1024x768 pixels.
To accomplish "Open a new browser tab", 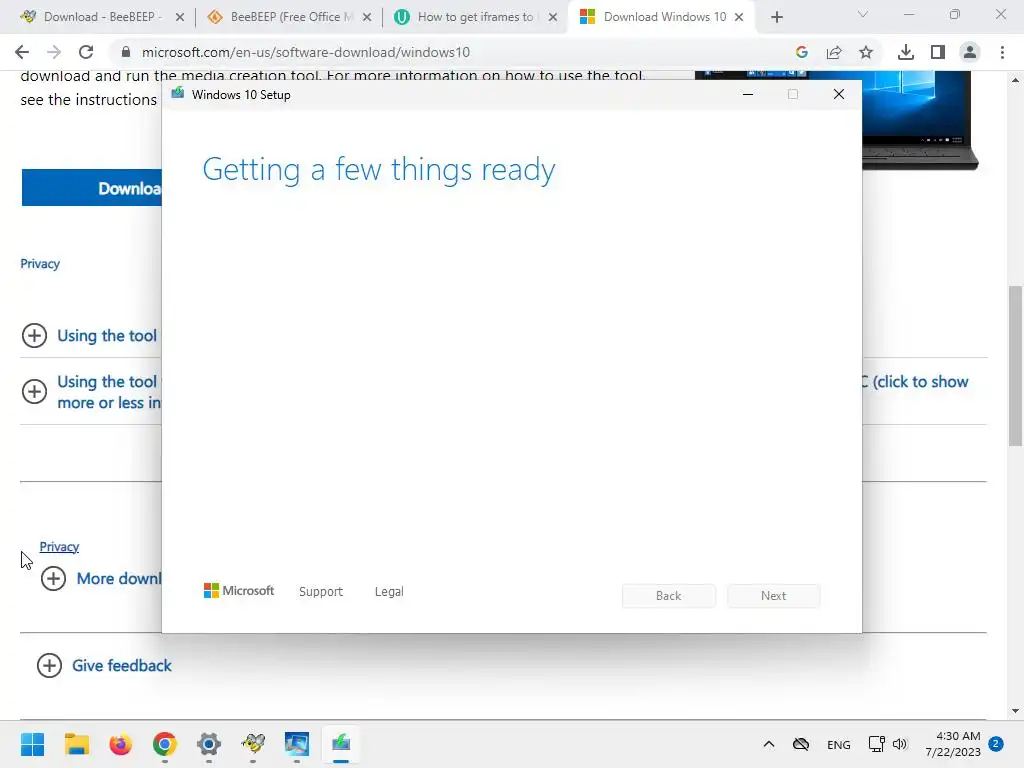I will click(776, 17).
